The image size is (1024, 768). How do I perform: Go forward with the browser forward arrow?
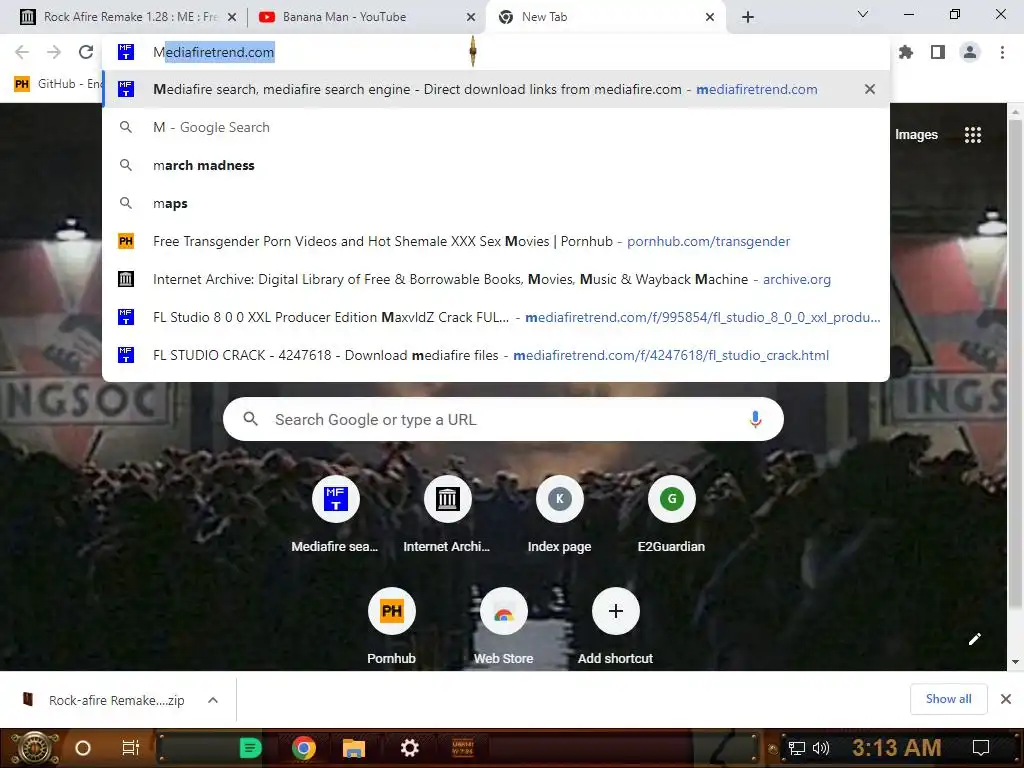pyautogui.click(x=54, y=52)
